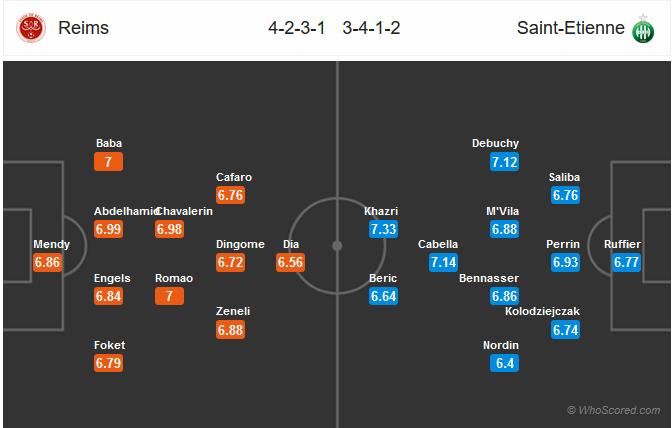The width and height of the screenshot is (672, 428).
Task: Click Cabella's 7.14 rating badge
Action: tap(443, 263)
